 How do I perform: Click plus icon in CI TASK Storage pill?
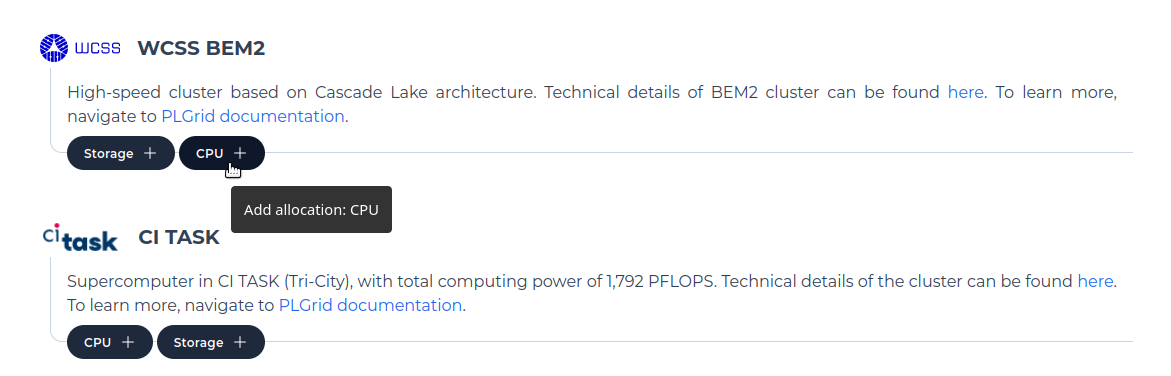[240, 342]
